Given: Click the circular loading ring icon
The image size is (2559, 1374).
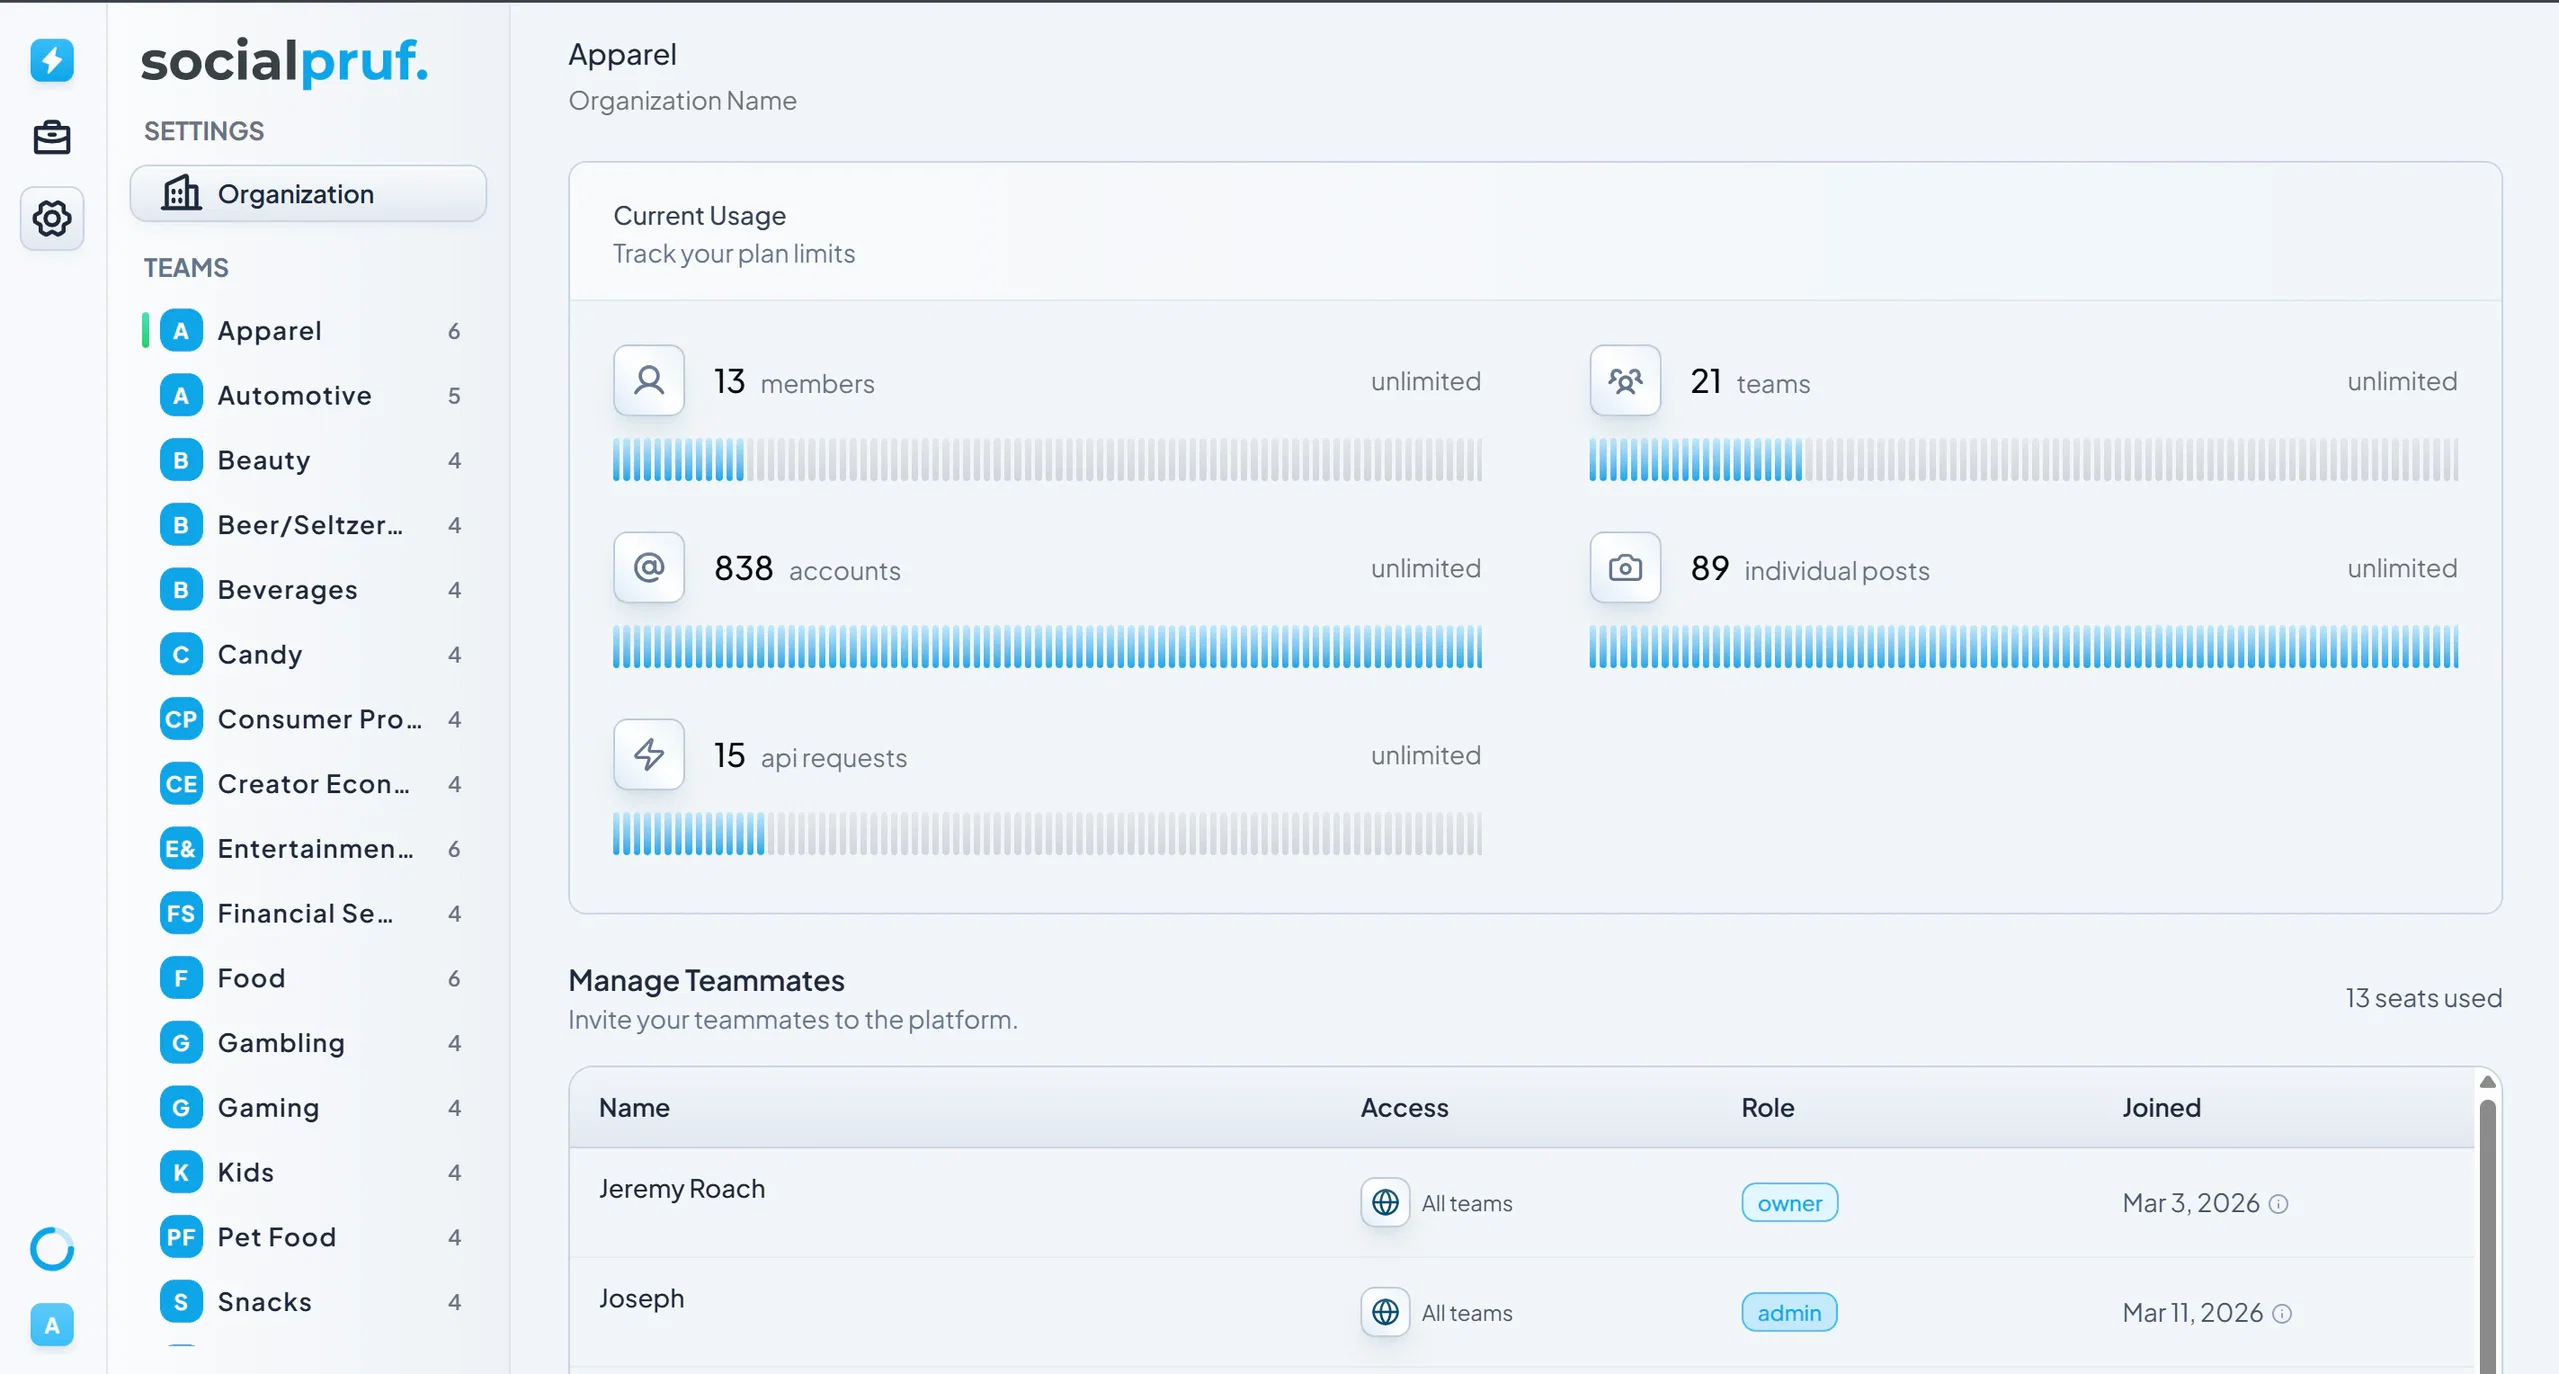Looking at the screenshot, I should (x=52, y=1248).
